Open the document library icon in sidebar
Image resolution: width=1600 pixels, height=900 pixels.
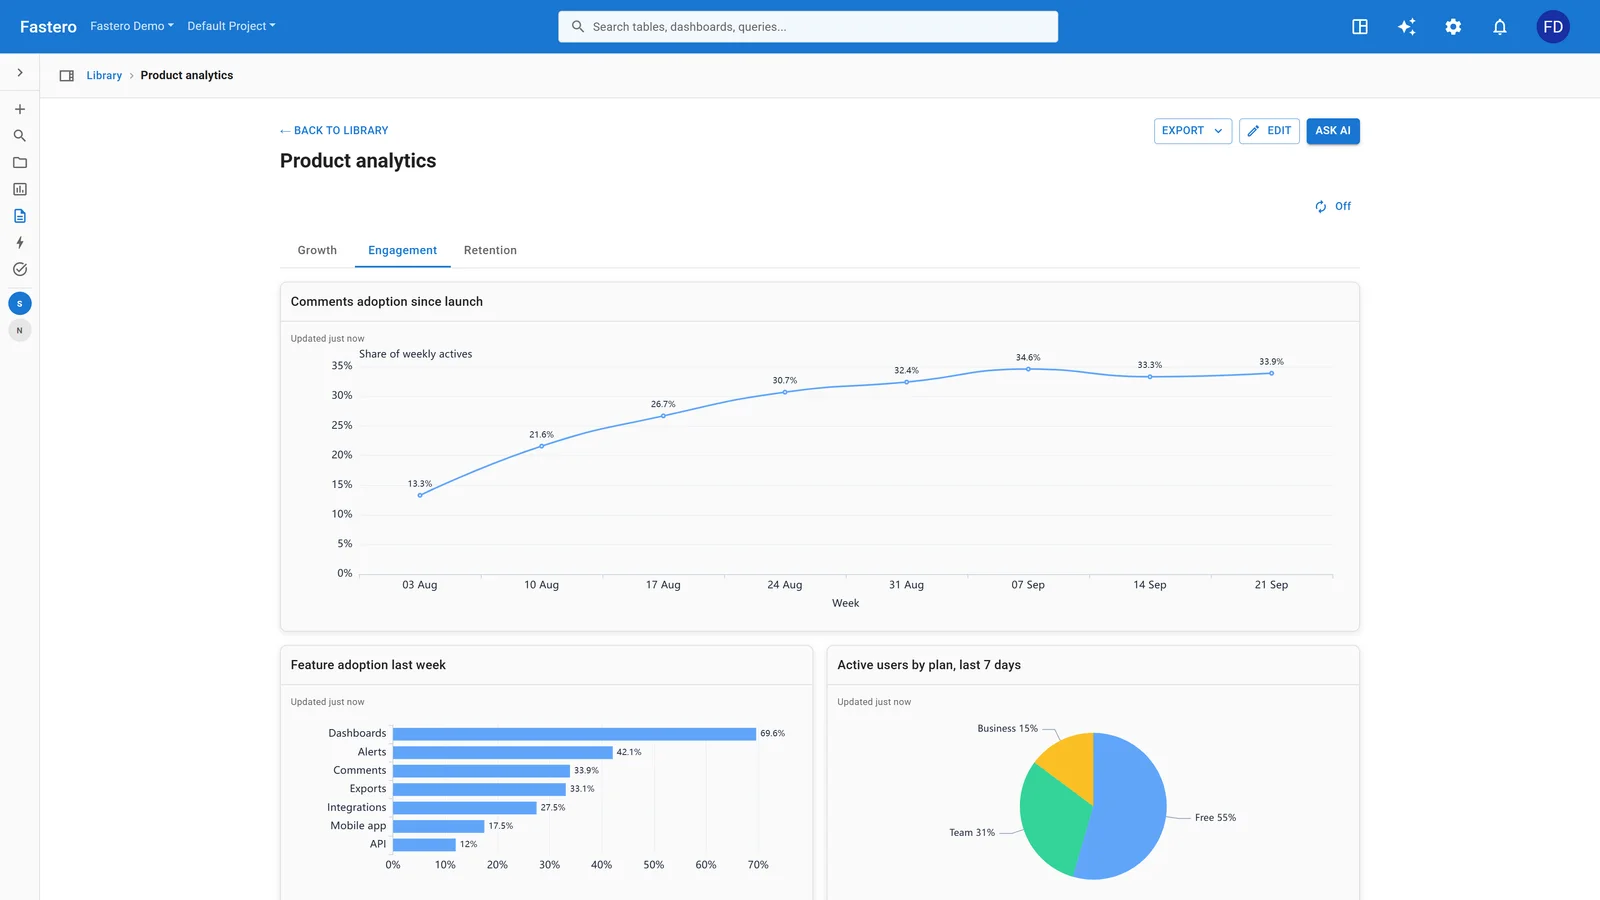19,216
